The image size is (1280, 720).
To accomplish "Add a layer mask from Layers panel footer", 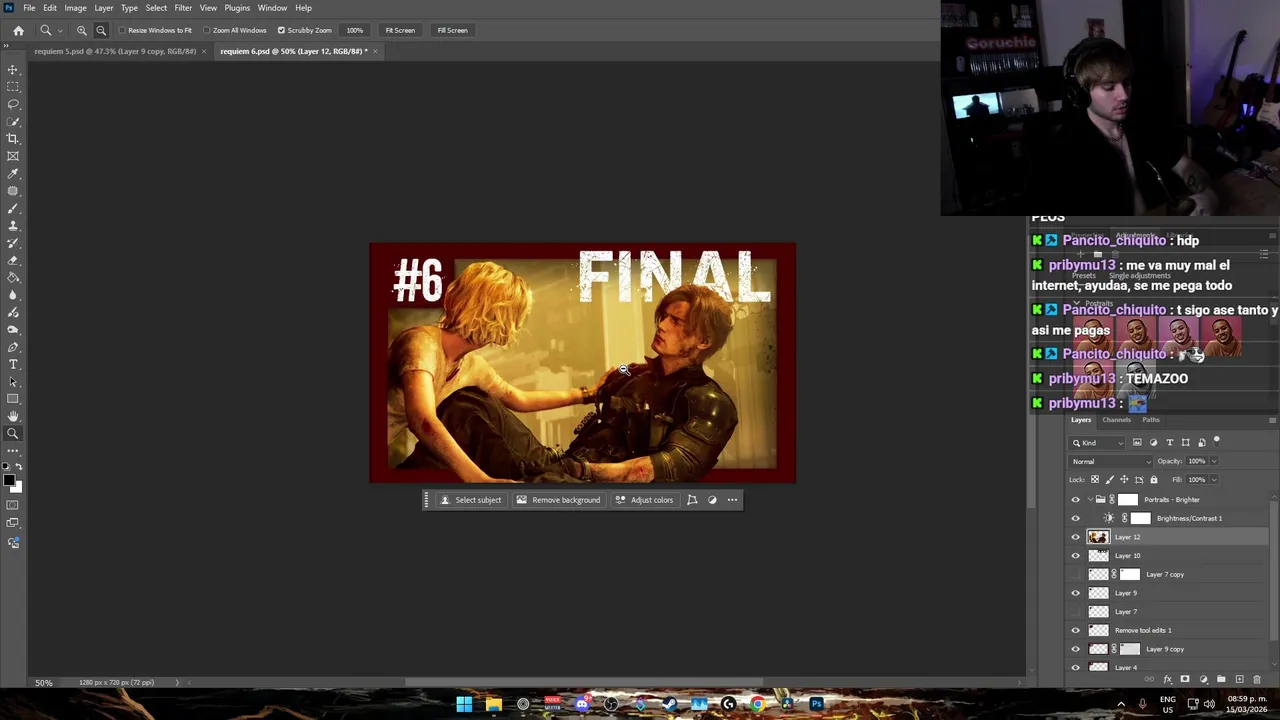I will (x=1185, y=679).
